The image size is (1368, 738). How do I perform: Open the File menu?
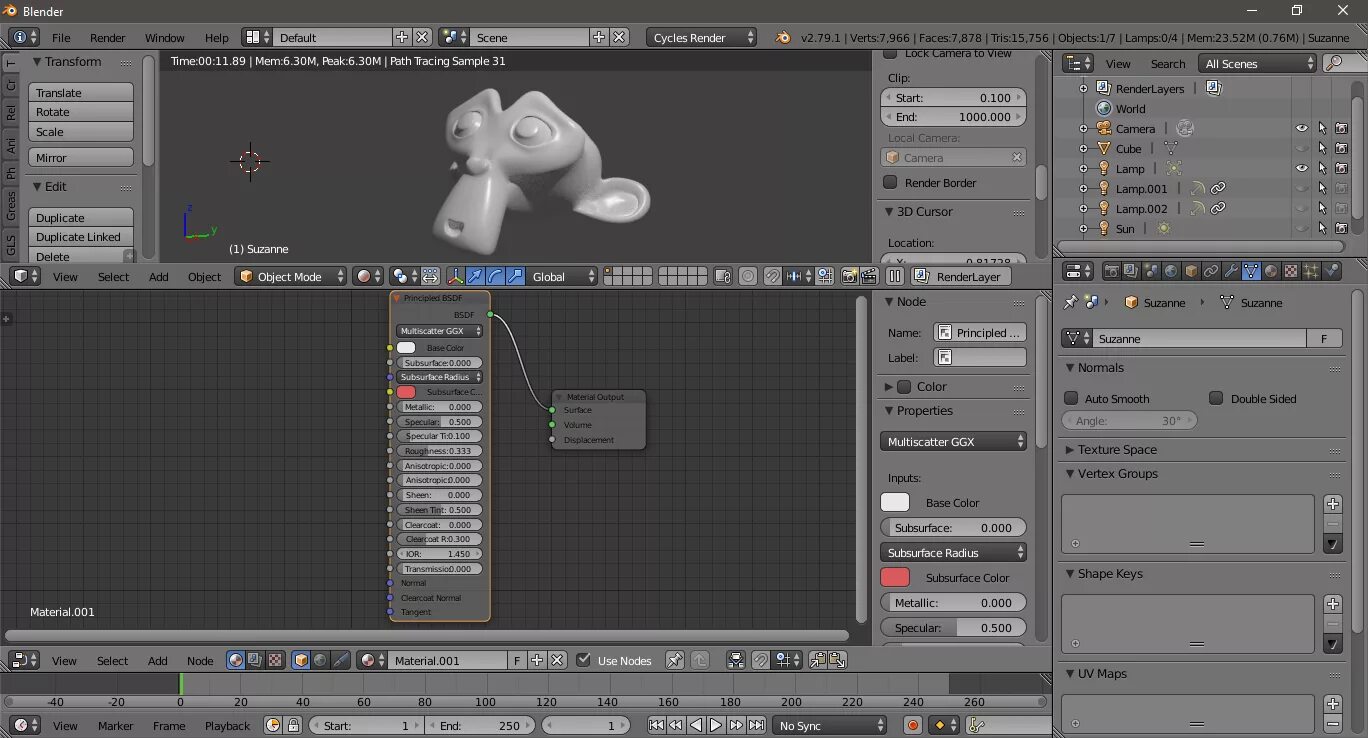click(61, 37)
